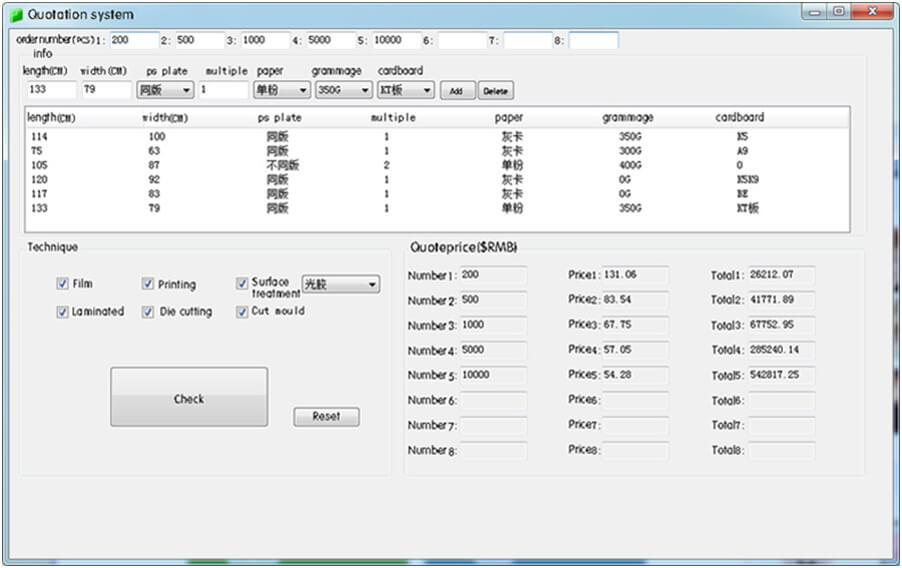902x568 pixels.
Task: Click the width(CM) list column header
Action: click(x=198, y=117)
